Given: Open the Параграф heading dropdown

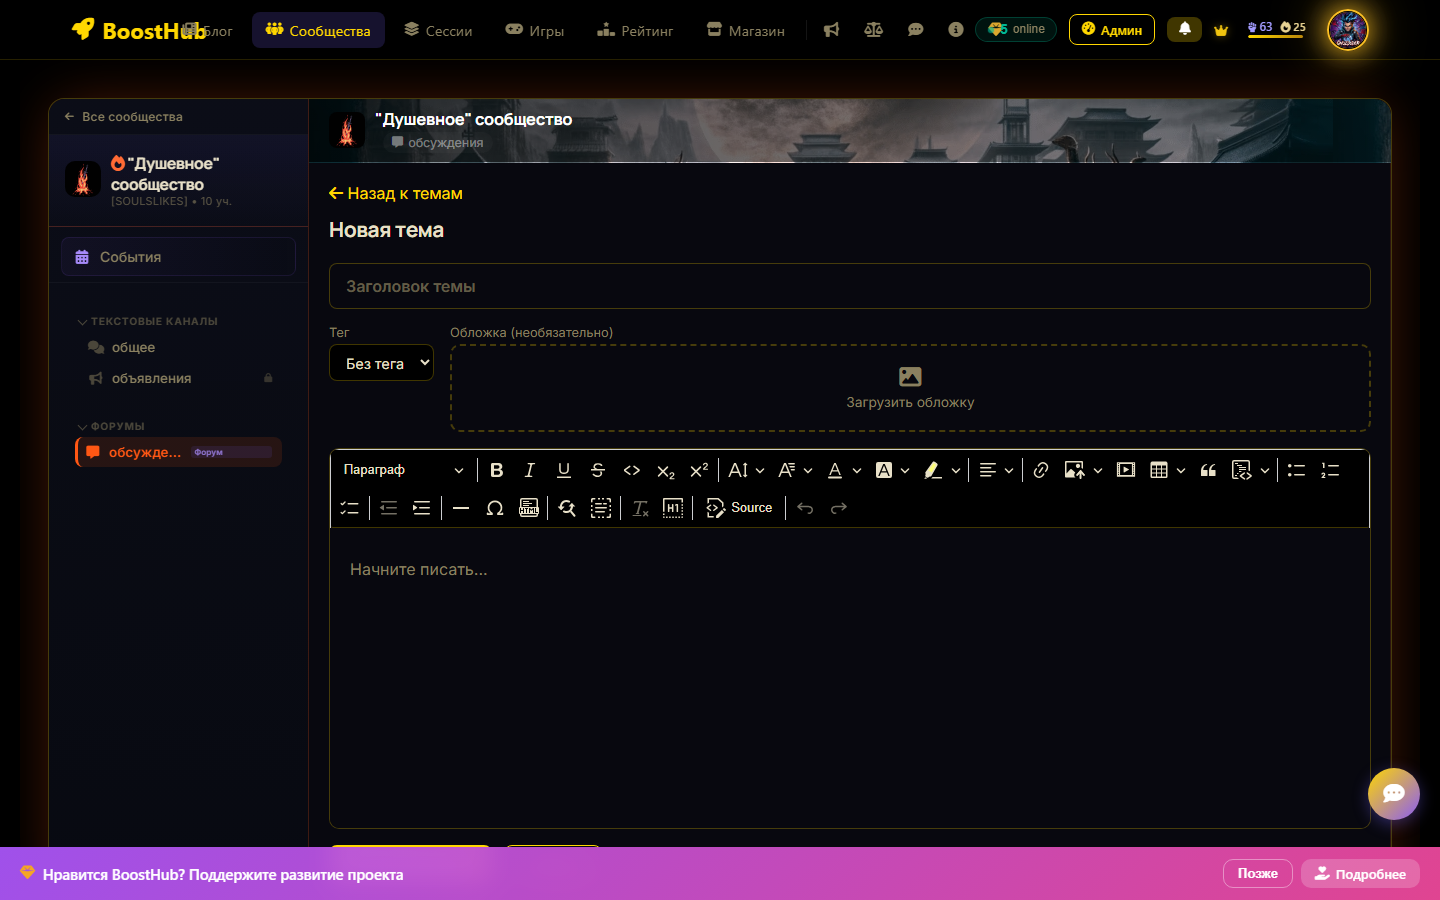Looking at the screenshot, I should pos(403,470).
